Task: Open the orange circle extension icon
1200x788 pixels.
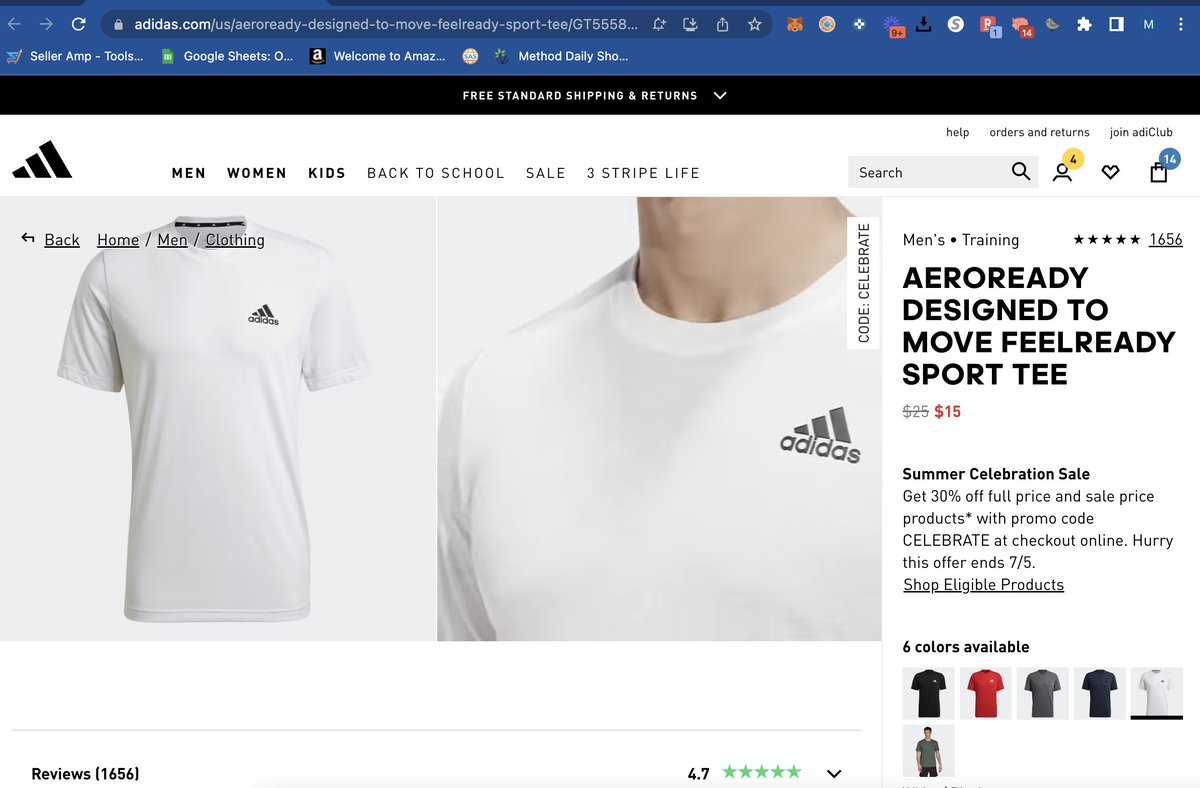Action: click(x=827, y=24)
